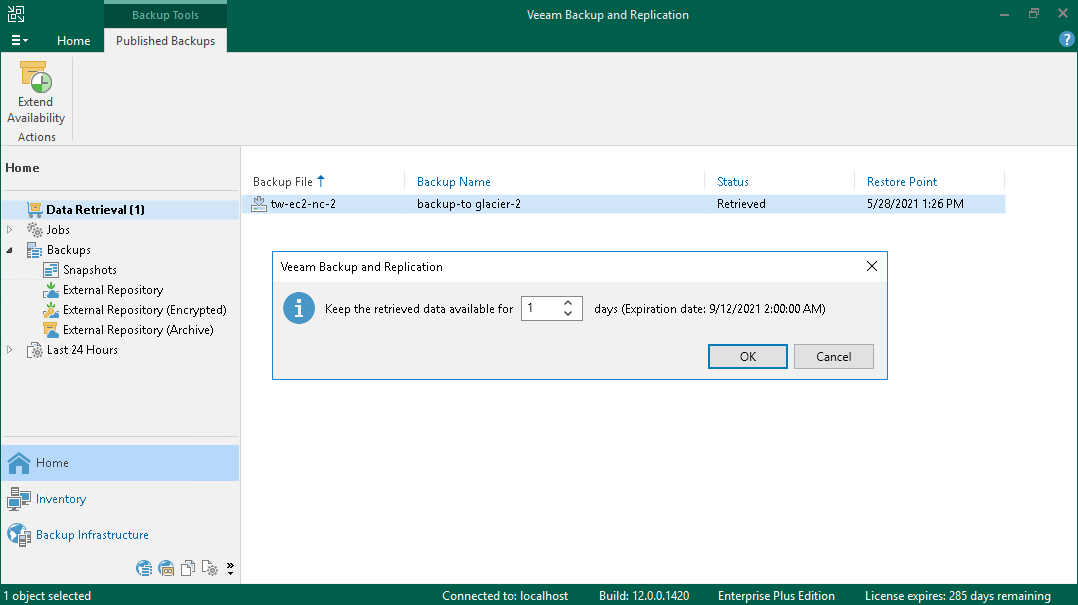Image resolution: width=1078 pixels, height=605 pixels.
Task: Restore down the Veeam window
Action: click(x=1033, y=14)
